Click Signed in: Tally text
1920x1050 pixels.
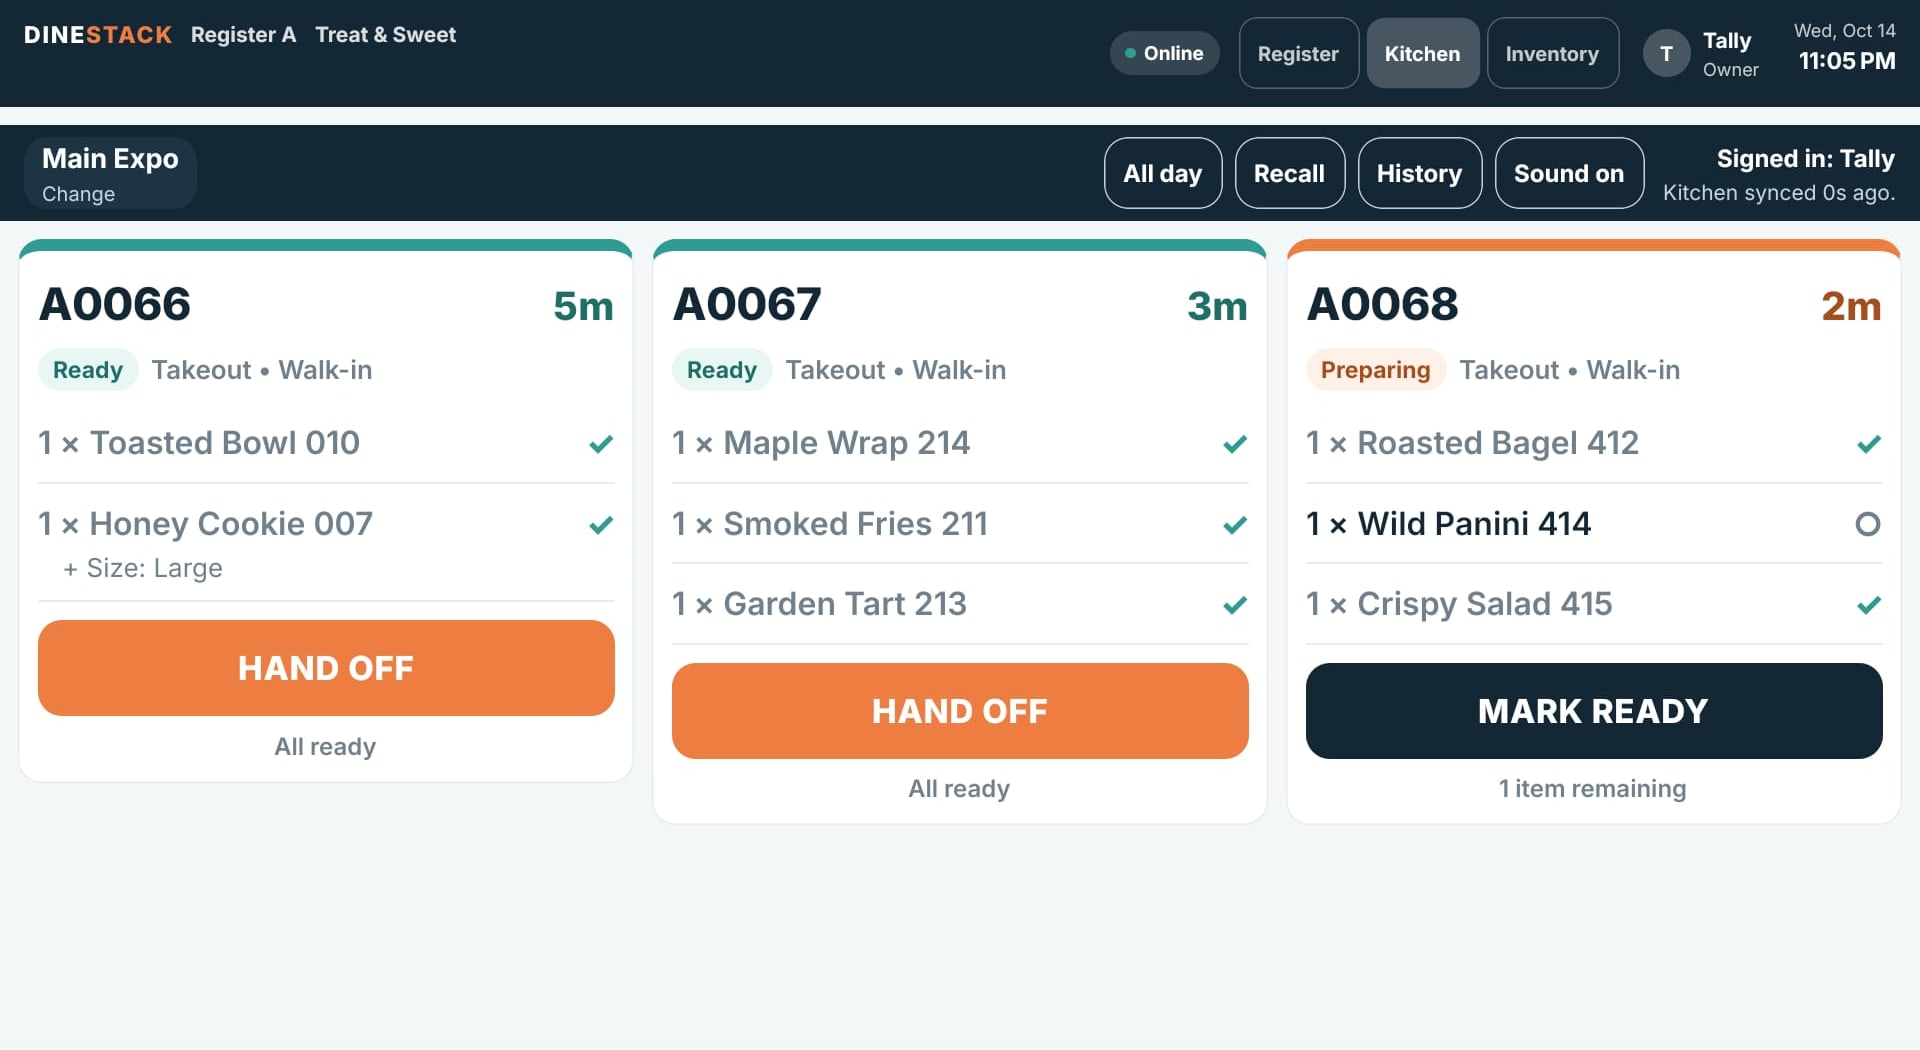coord(1805,159)
